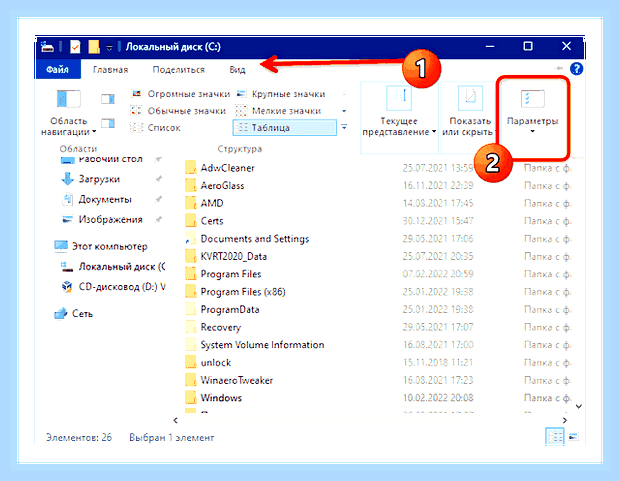
Task: Click the horizontal scroll right arrow
Action: tap(565, 420)
